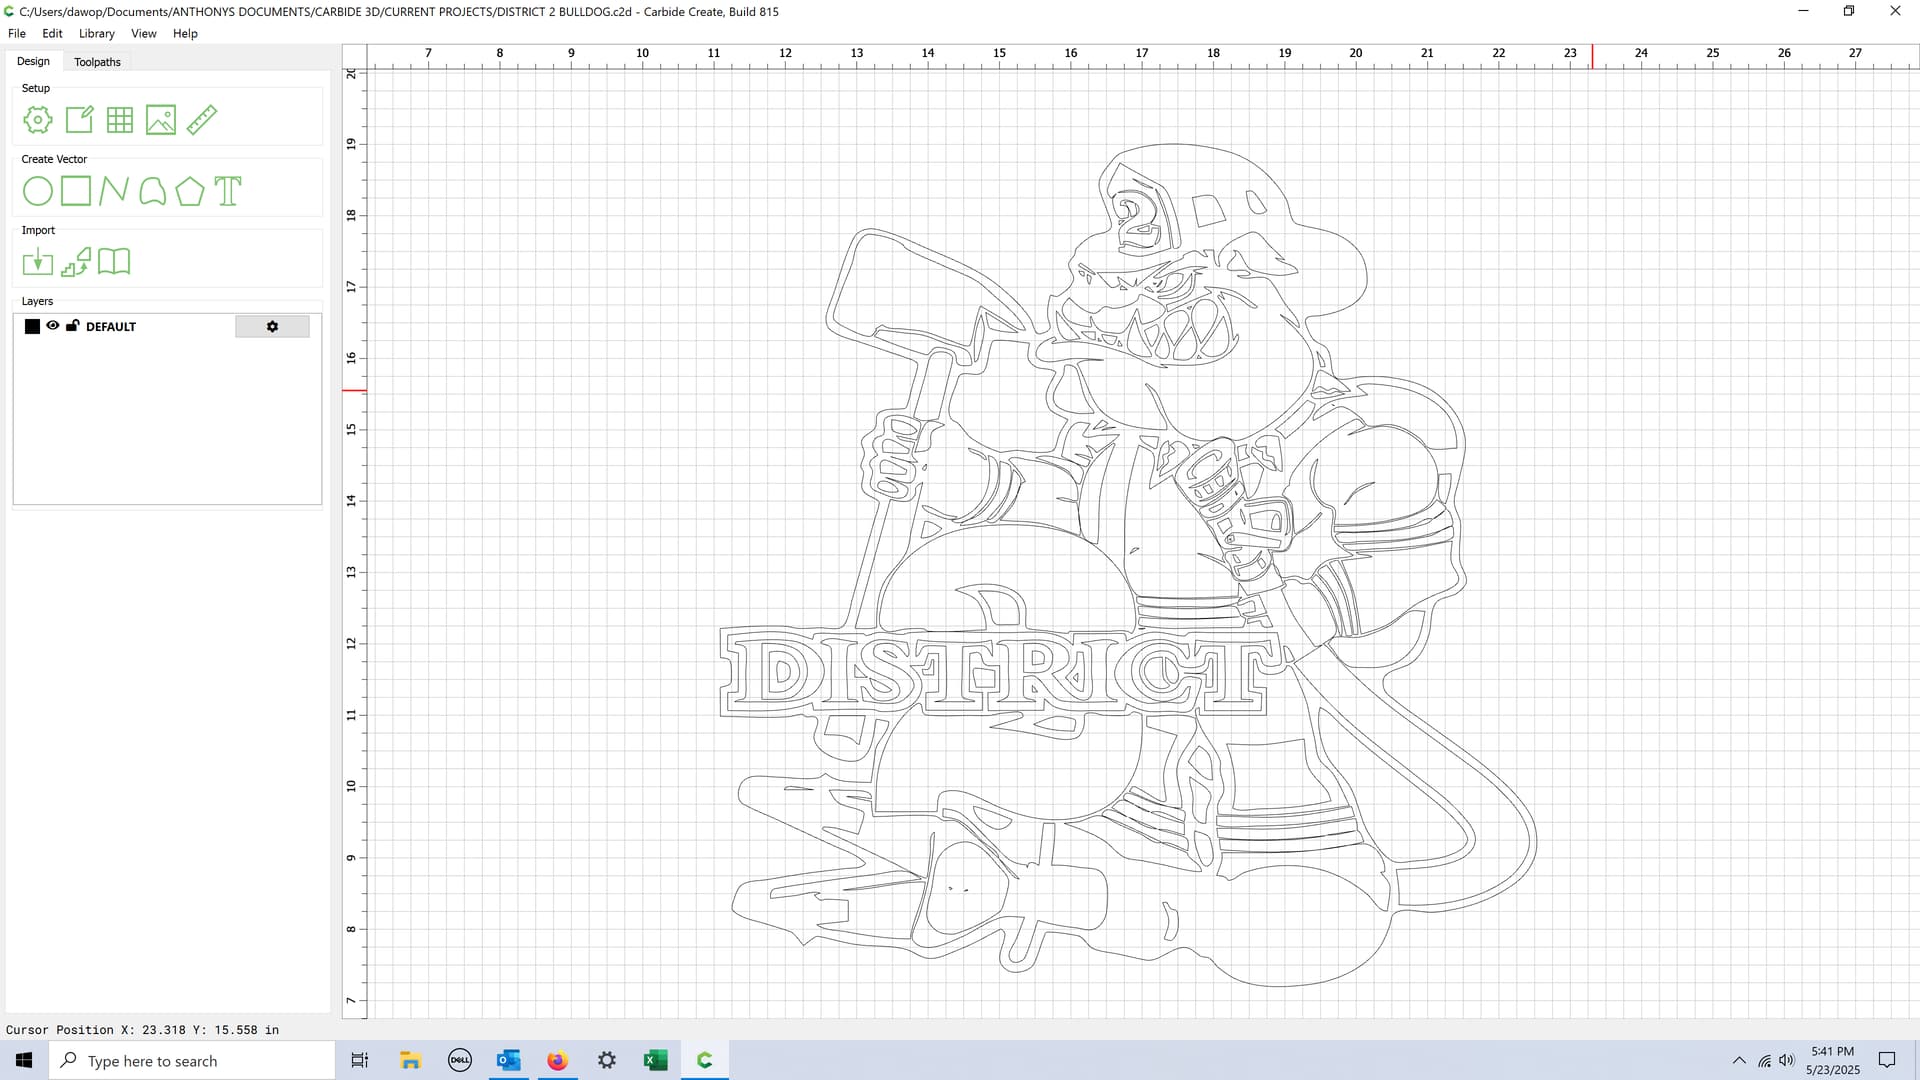Click the Trace image import icon
1920x1080 pixels.
point(76,262)
